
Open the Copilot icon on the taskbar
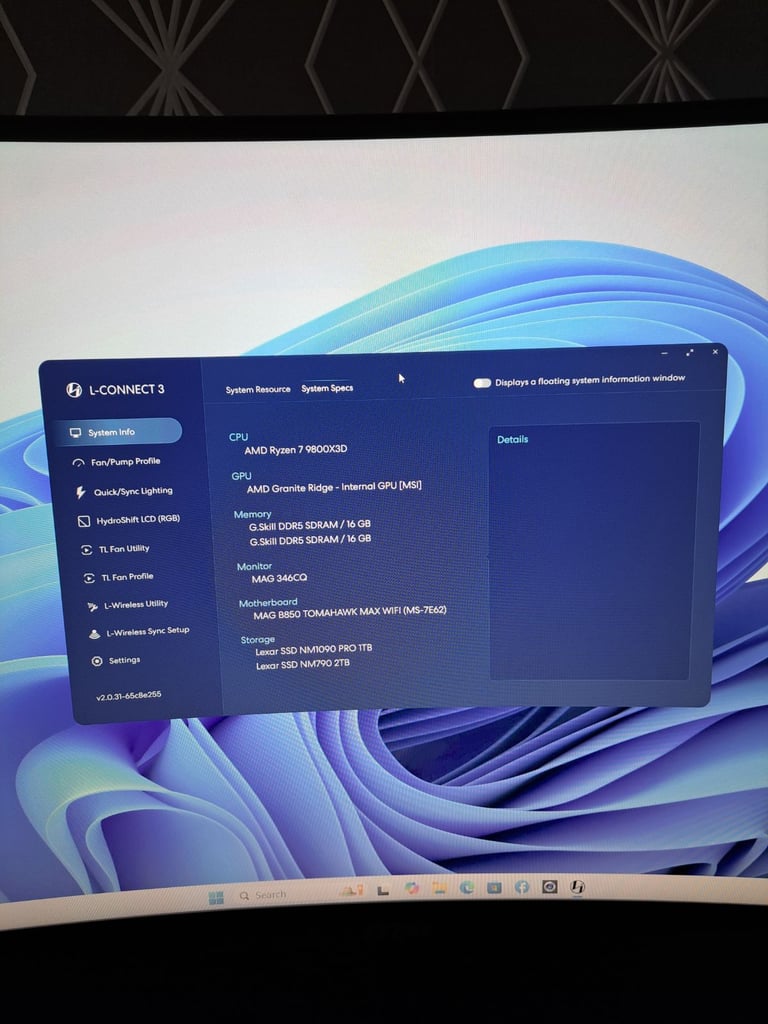pyautogui.click(x=411, y=889)
